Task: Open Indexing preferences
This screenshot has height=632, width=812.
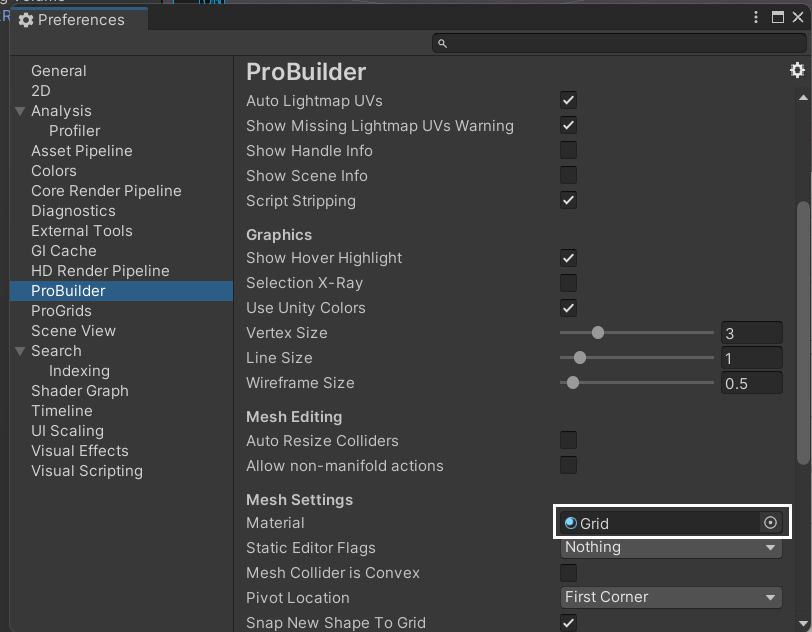Action: pyautogui.click(x=79, y=371)
